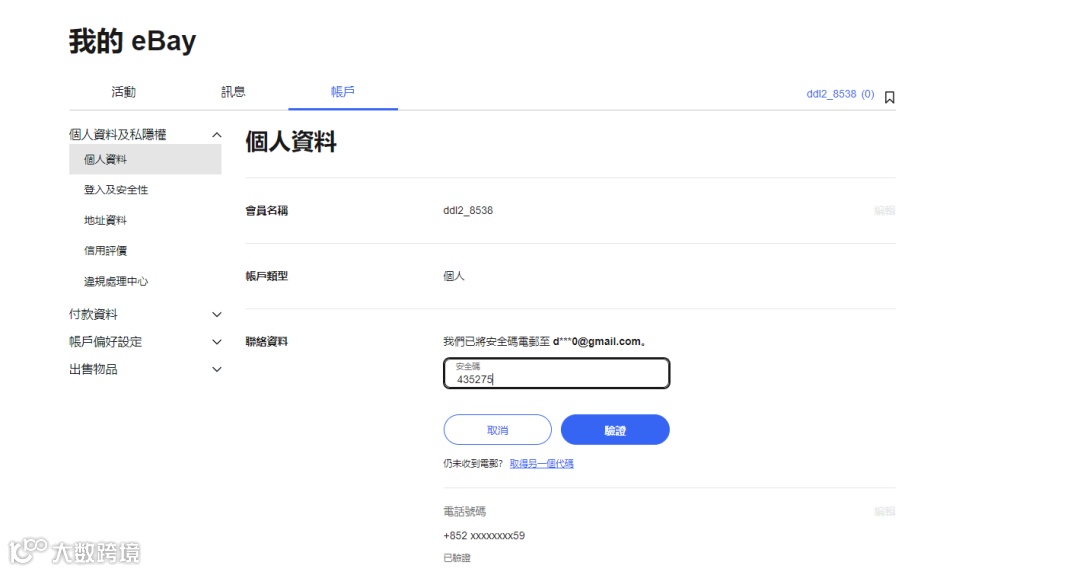The image size is (1080, 572).
Task: Expand the 出售物品 section
Action: 216,369
